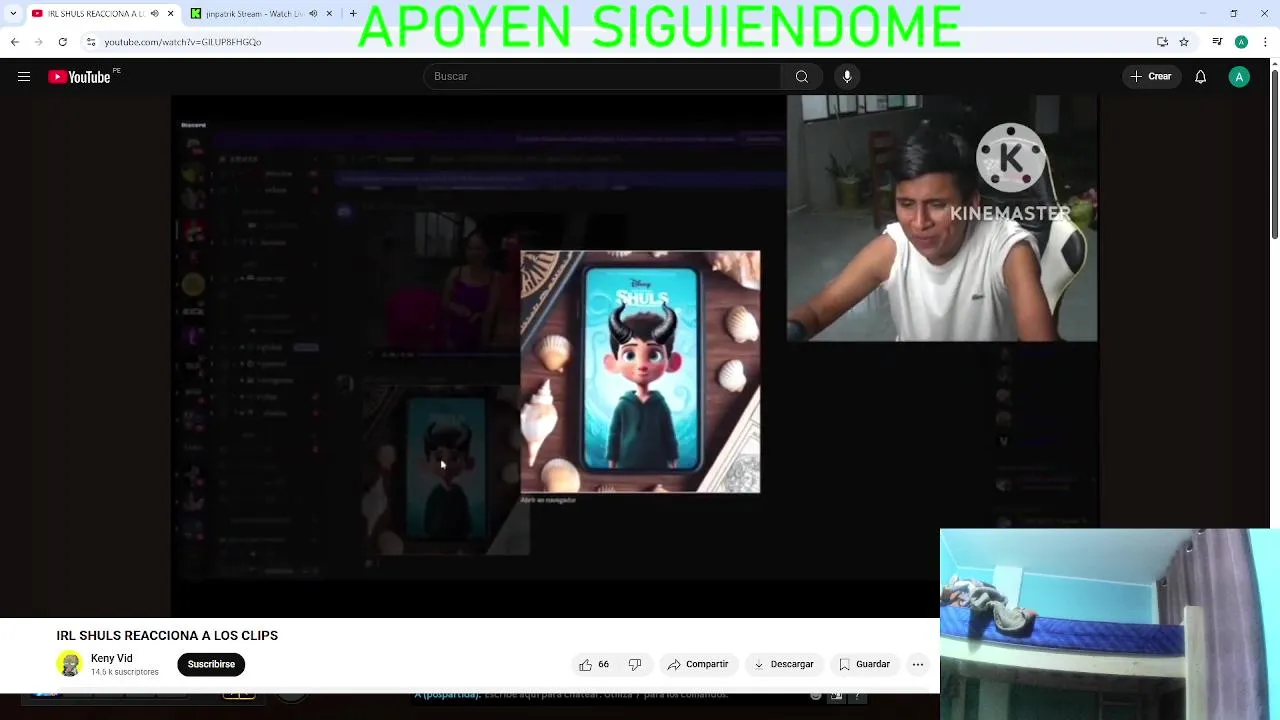Open the Keny Vid channel name link
The height and width of the screenshot is (720, 1280).
coord(112,658)
